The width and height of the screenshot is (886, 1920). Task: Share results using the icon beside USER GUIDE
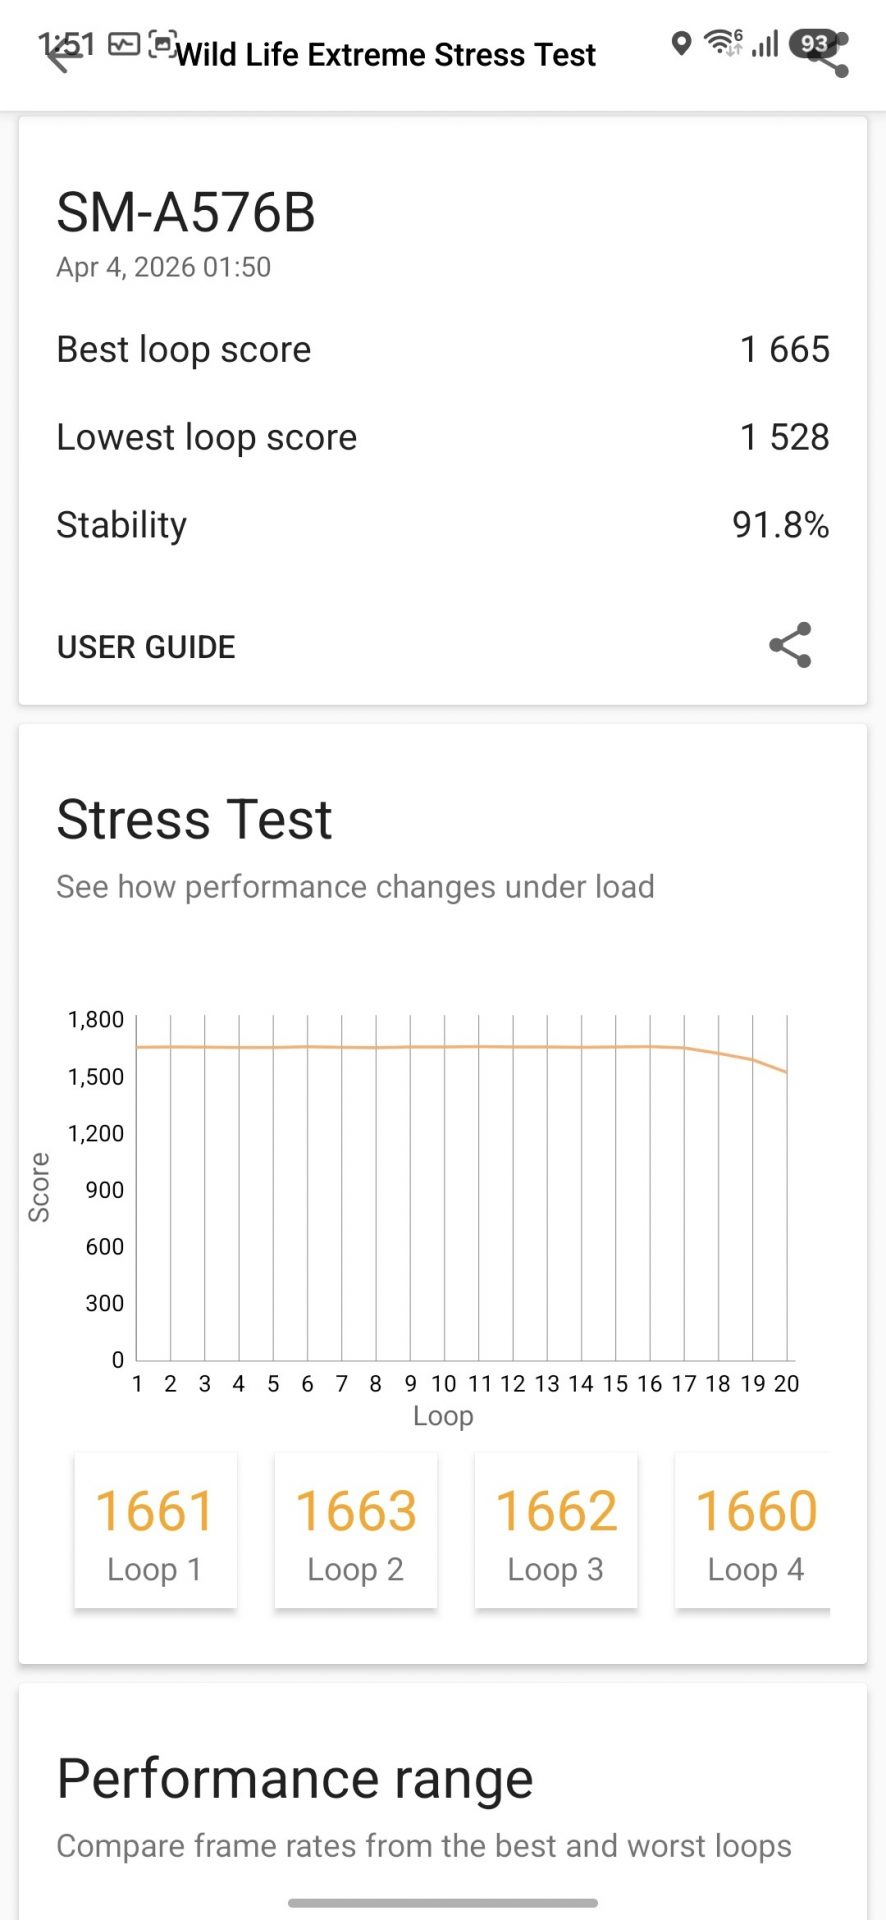pyautogui.click(x=790, y=645)
